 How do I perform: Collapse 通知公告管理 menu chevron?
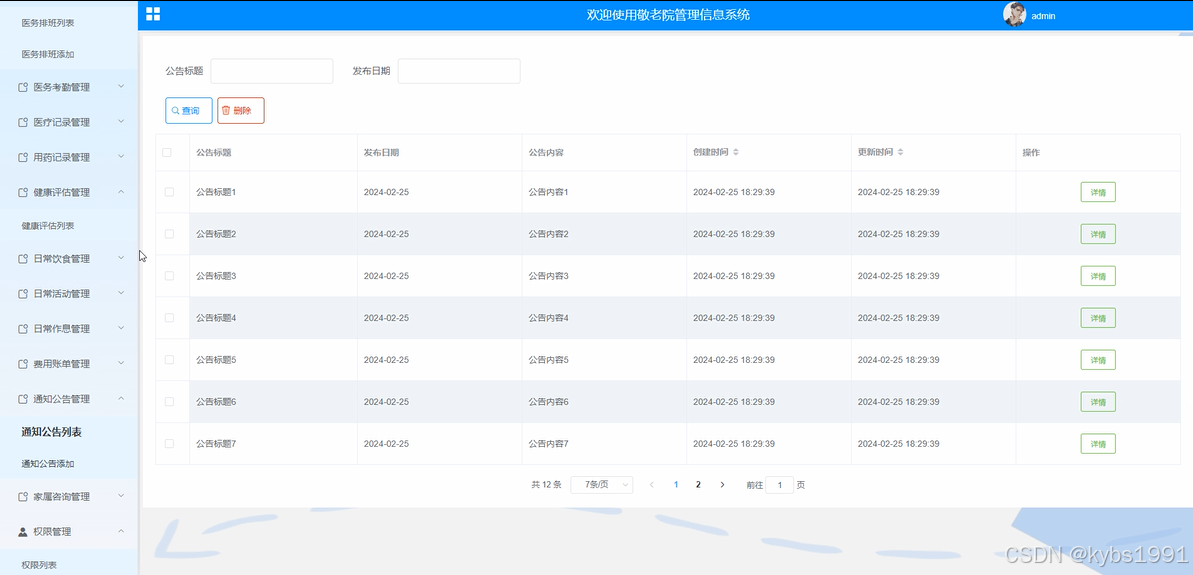(x=121, y=398)
